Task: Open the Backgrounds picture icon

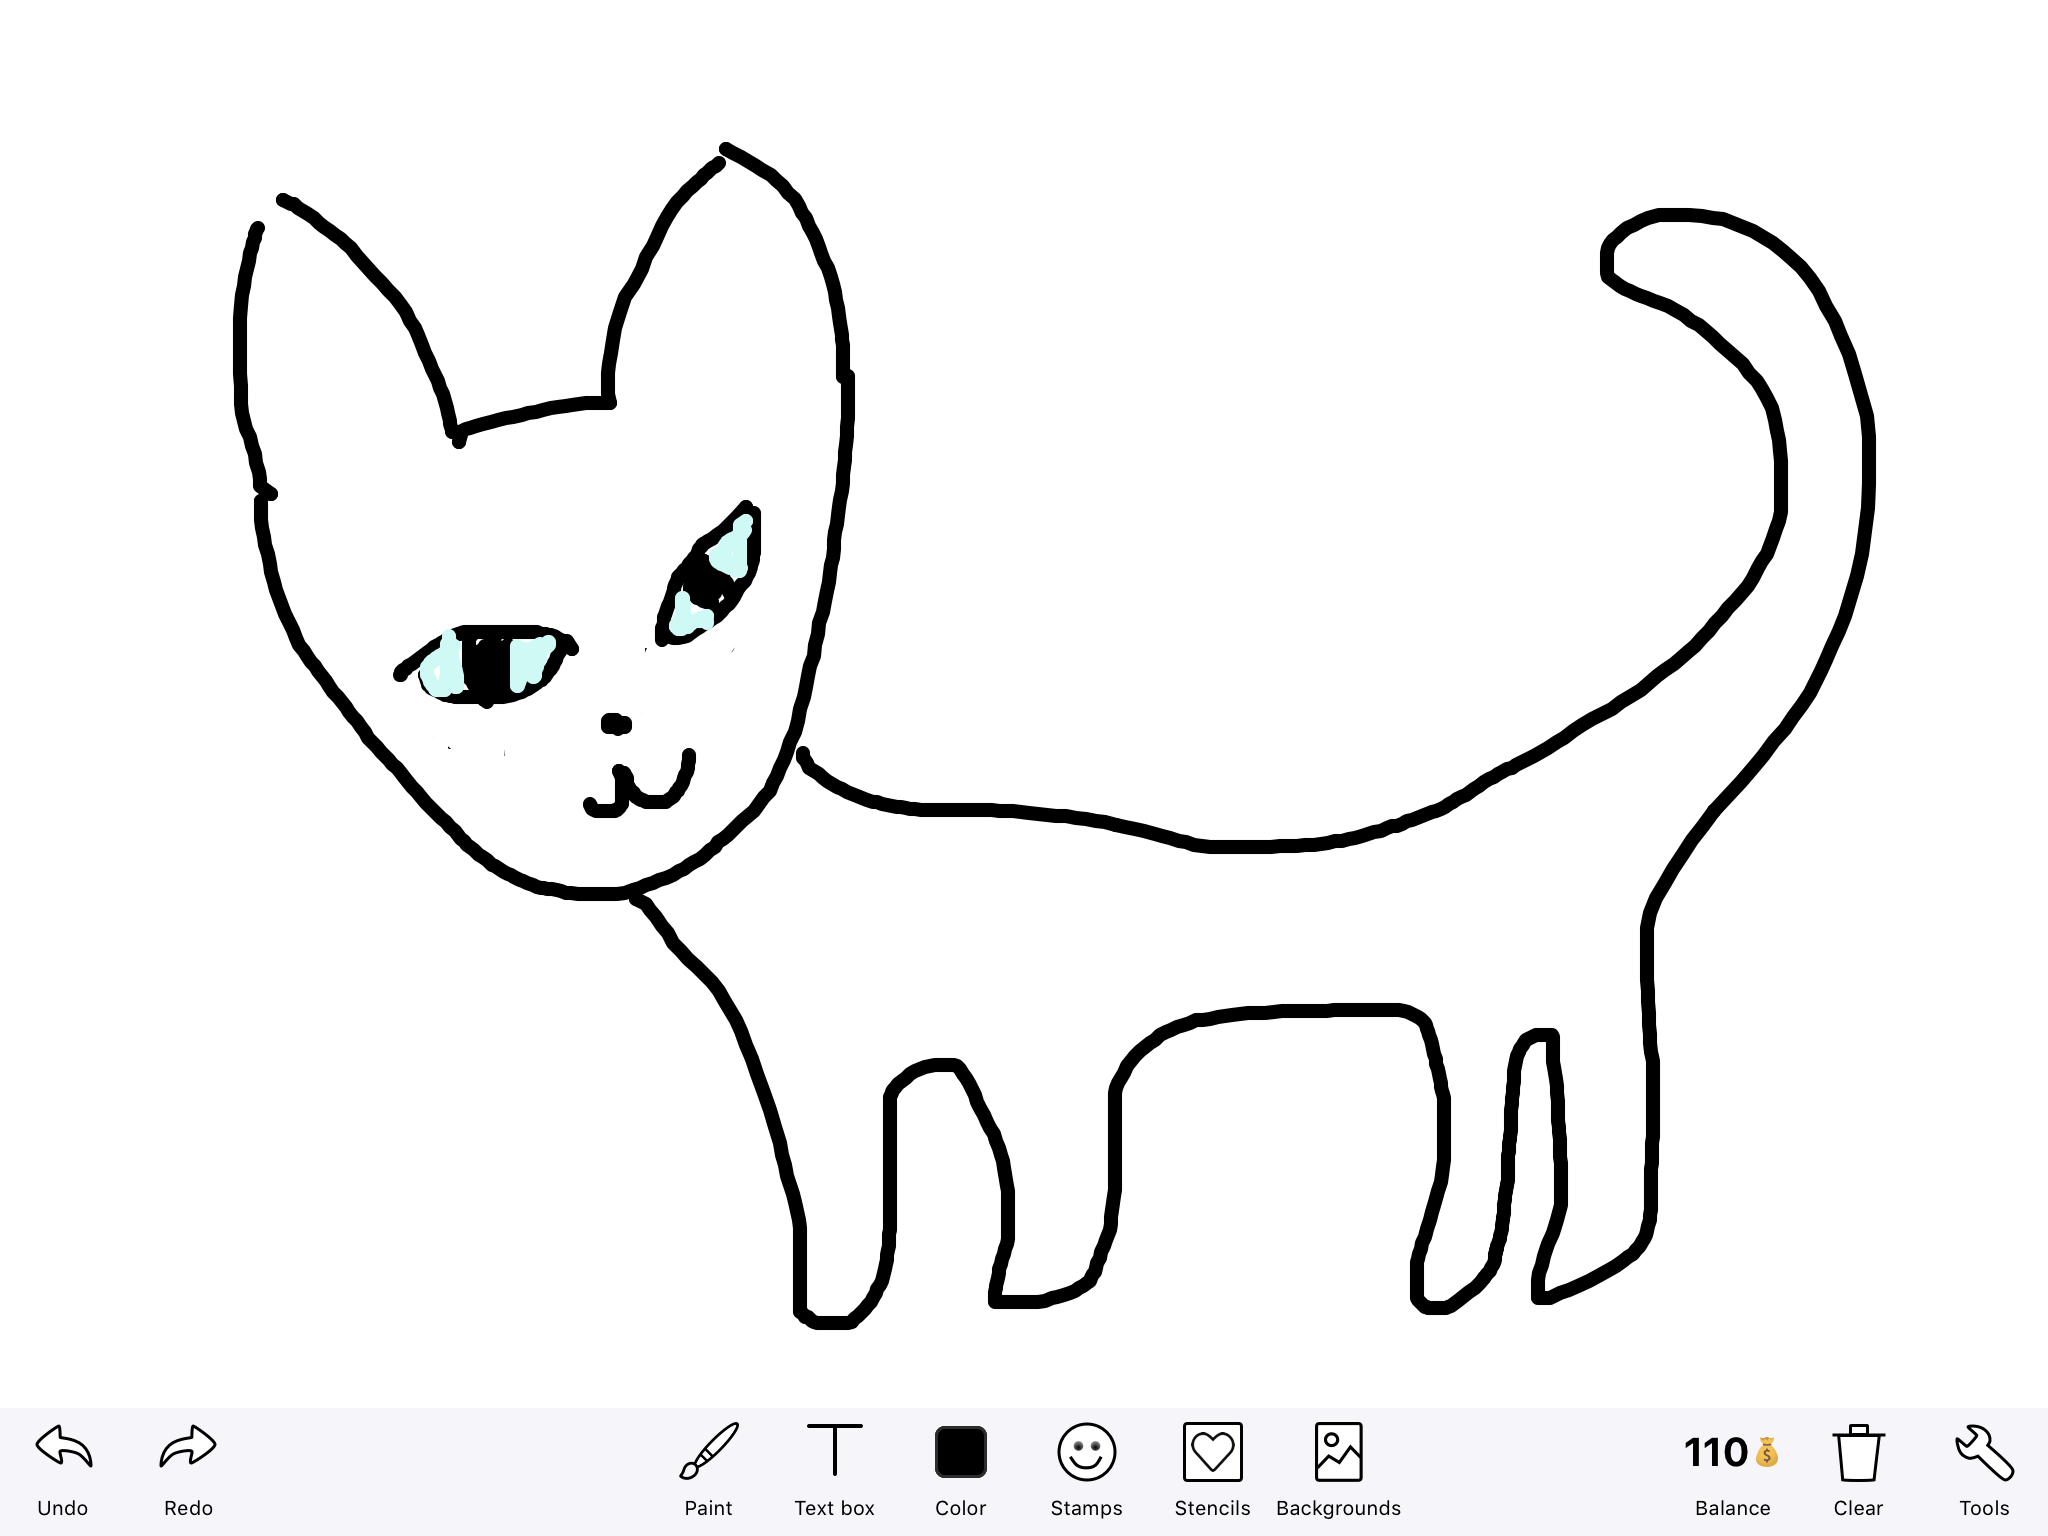Action: (1338, 1452)
